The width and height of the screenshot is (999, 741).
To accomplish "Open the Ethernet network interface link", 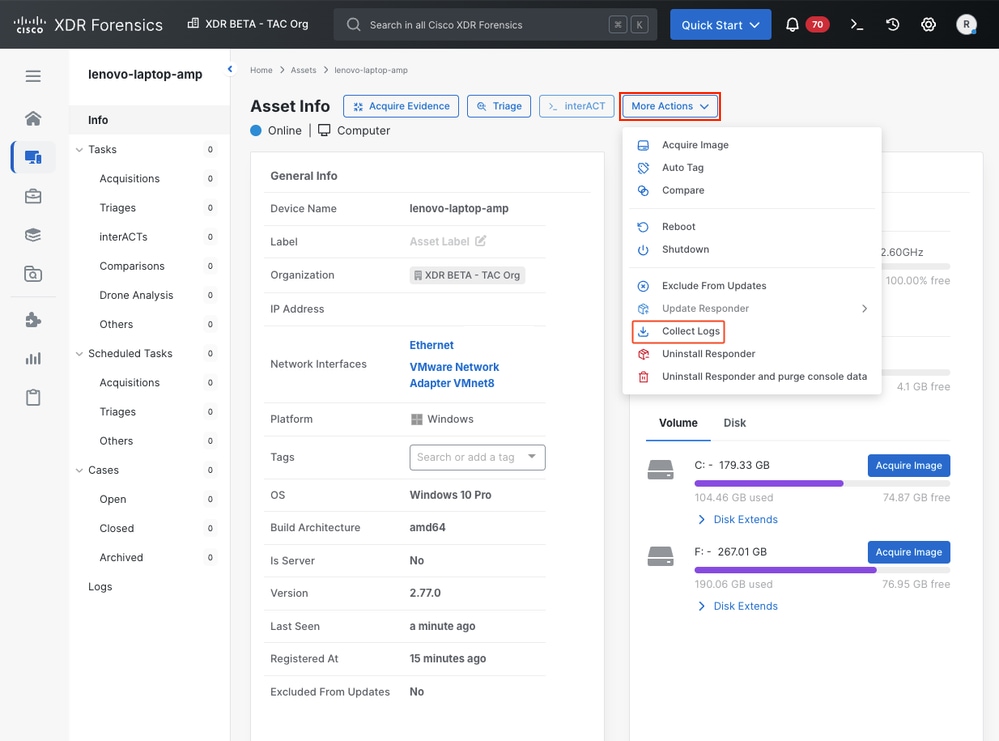I will tap(431, 345).
